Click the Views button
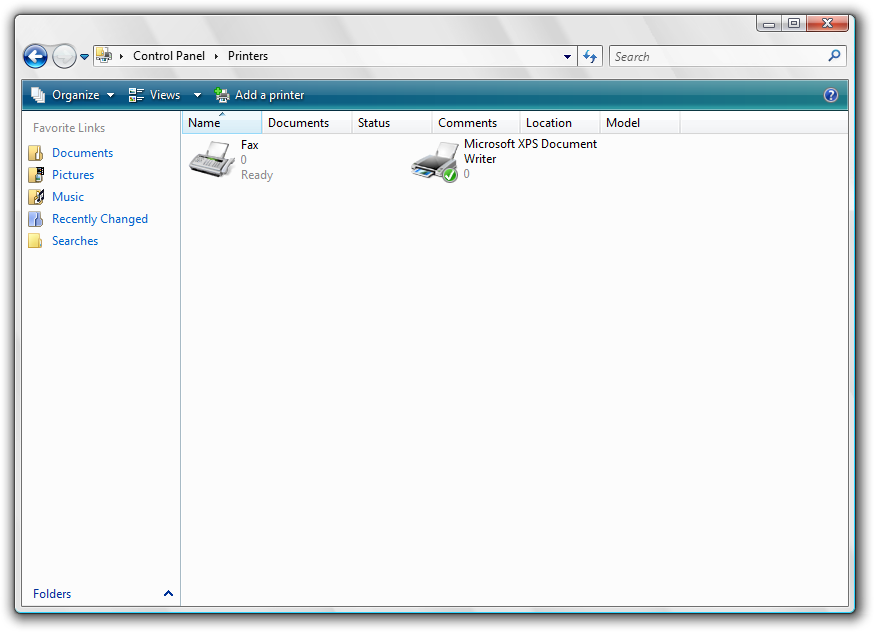The height and width of the screenshot is (632, 874). 154,95
